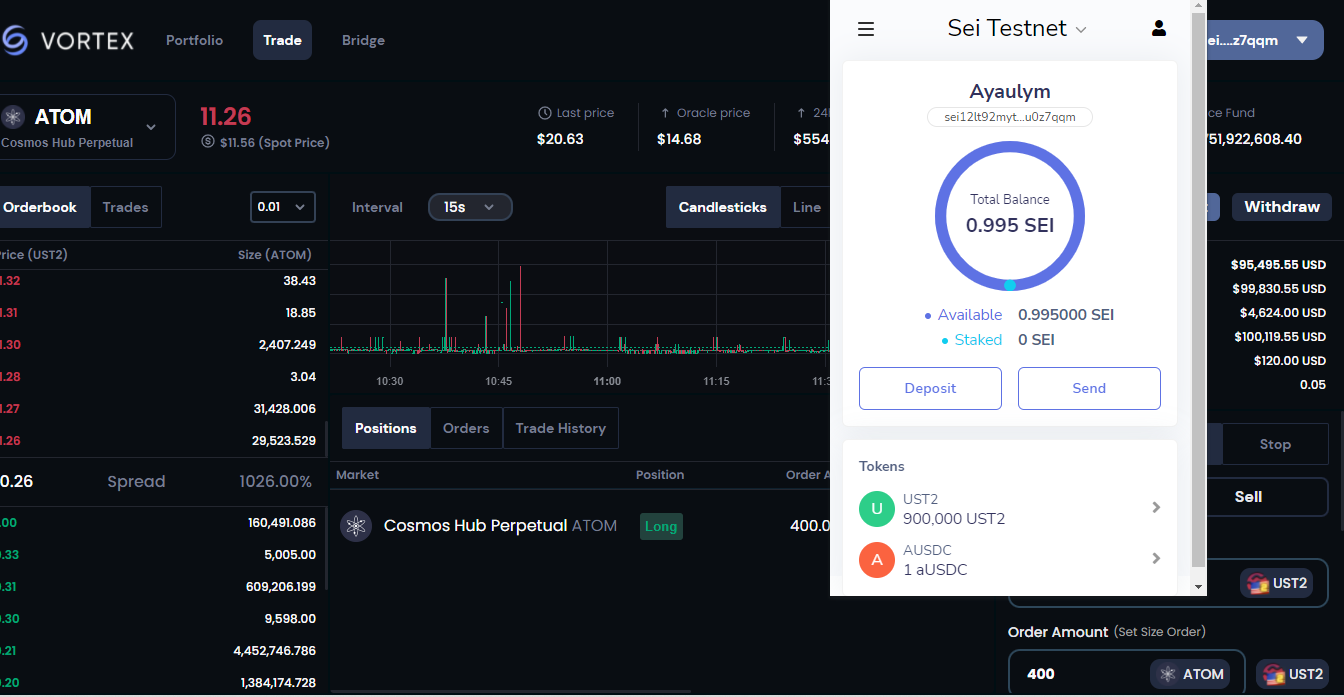Click the 2,407.249 size orderbook row
The image size is (1344, 697).
[160, 345]
